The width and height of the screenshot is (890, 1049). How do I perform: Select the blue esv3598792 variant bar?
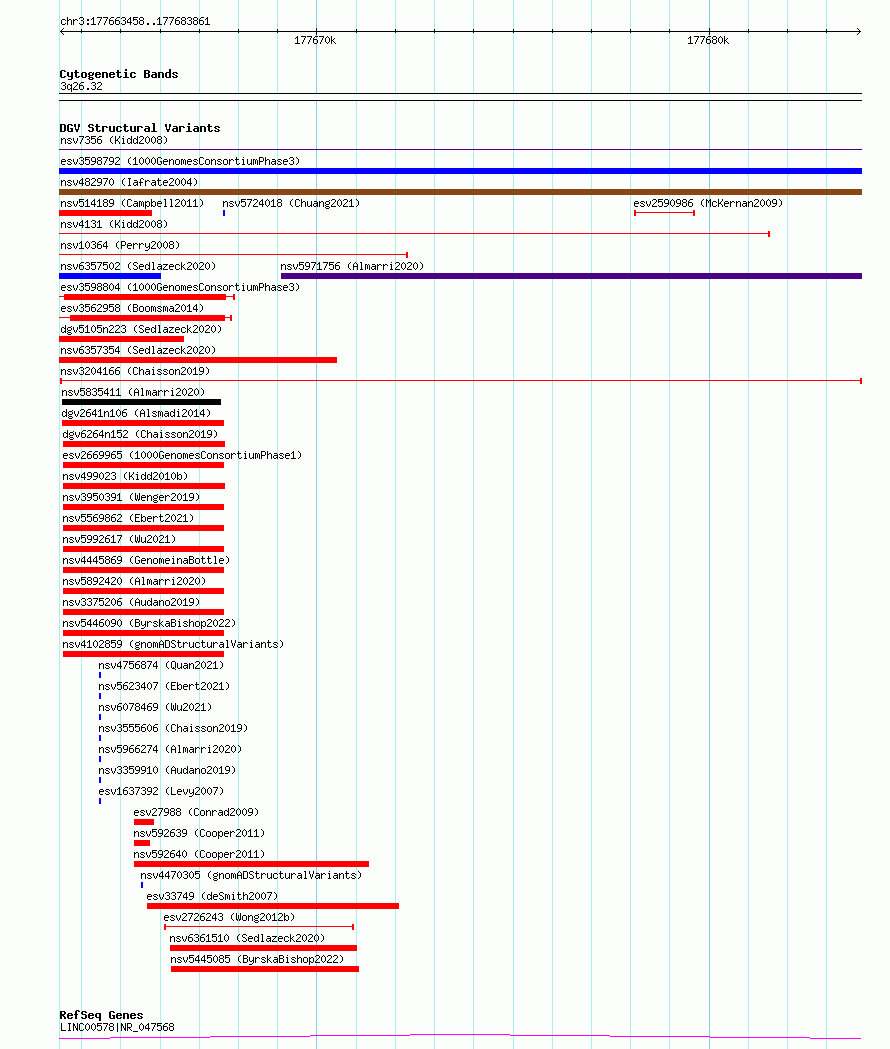pos(460,171)
